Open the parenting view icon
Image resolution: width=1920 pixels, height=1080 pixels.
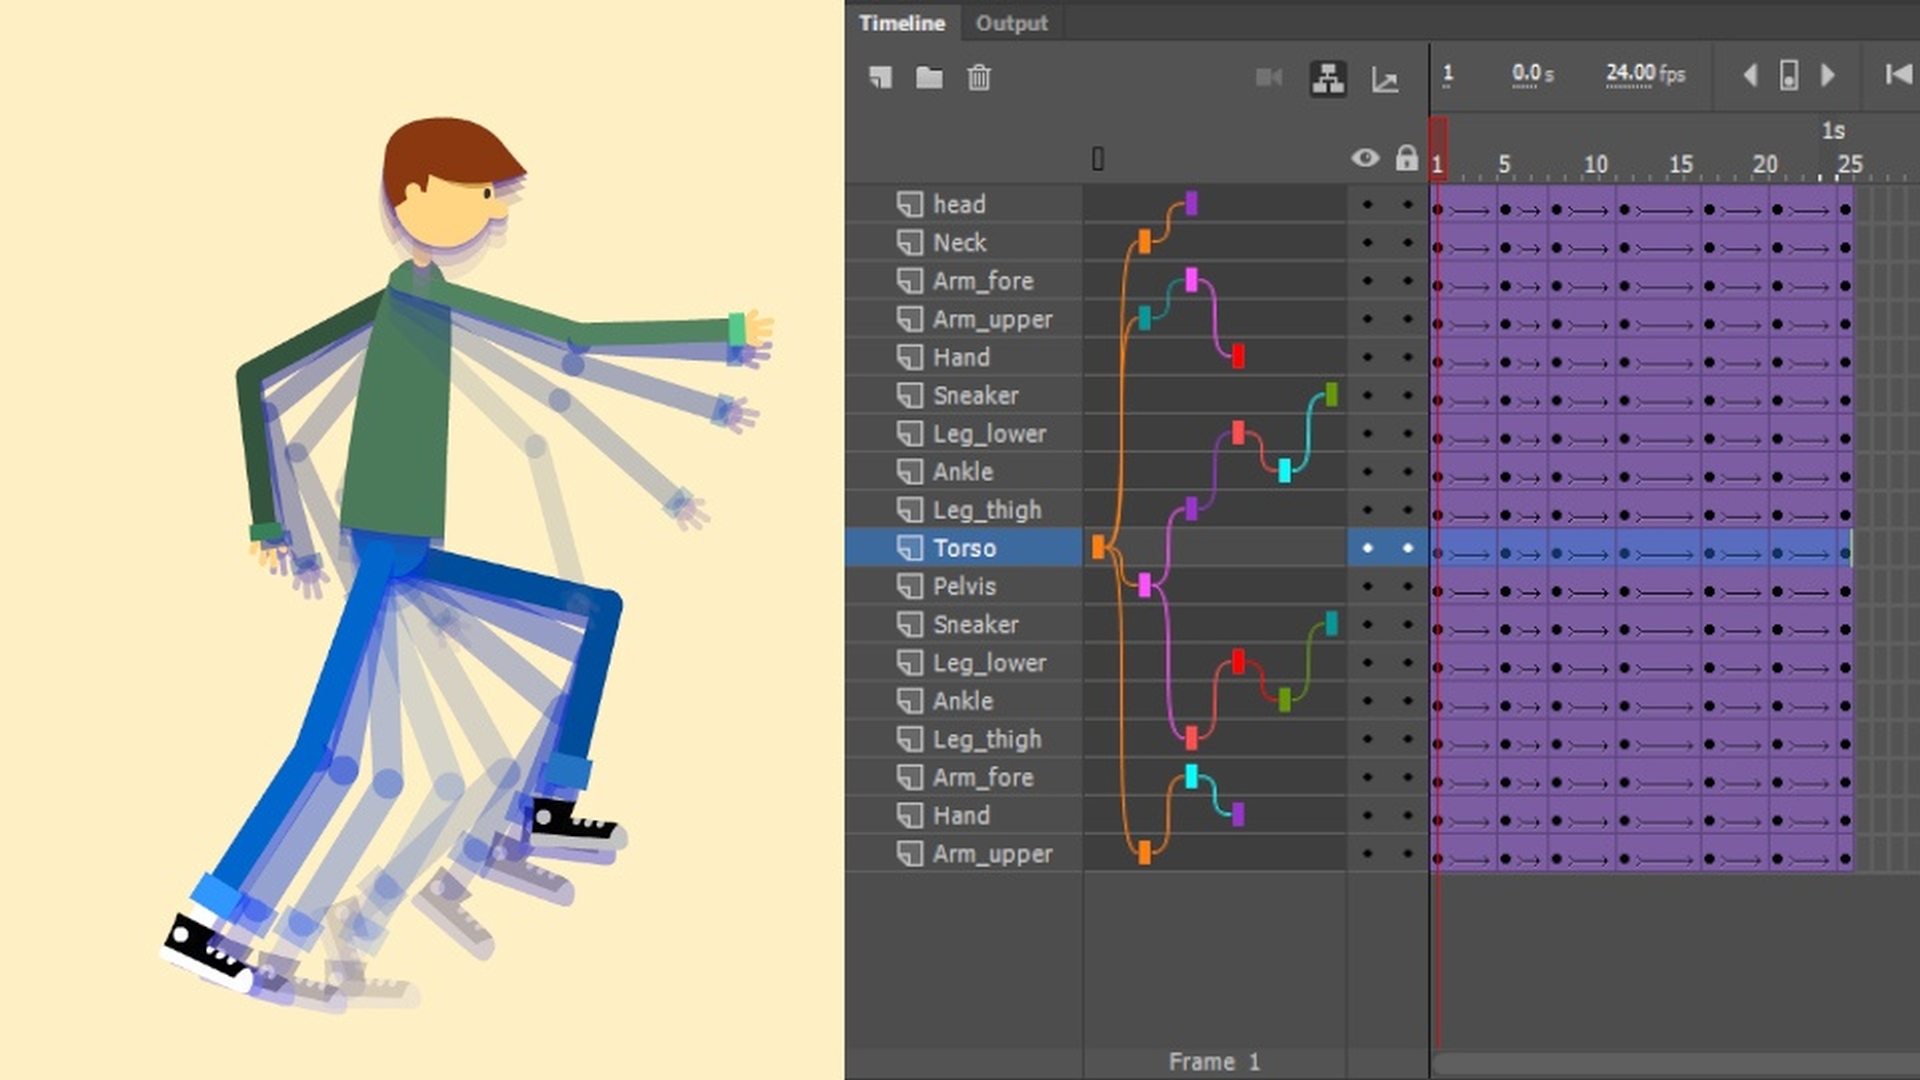point(1328,78)
